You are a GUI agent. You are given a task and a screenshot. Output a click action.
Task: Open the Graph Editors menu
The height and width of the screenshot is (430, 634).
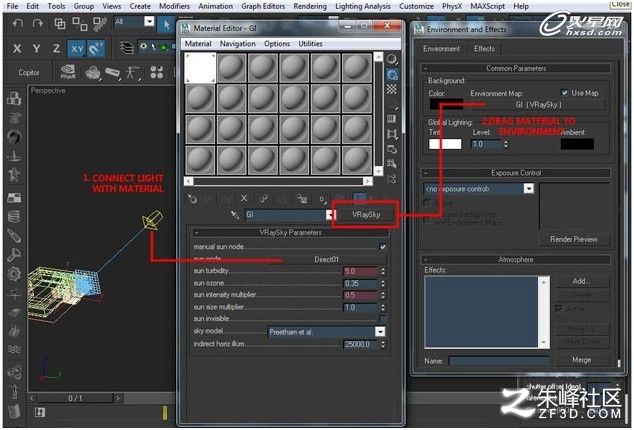(263, 6)
